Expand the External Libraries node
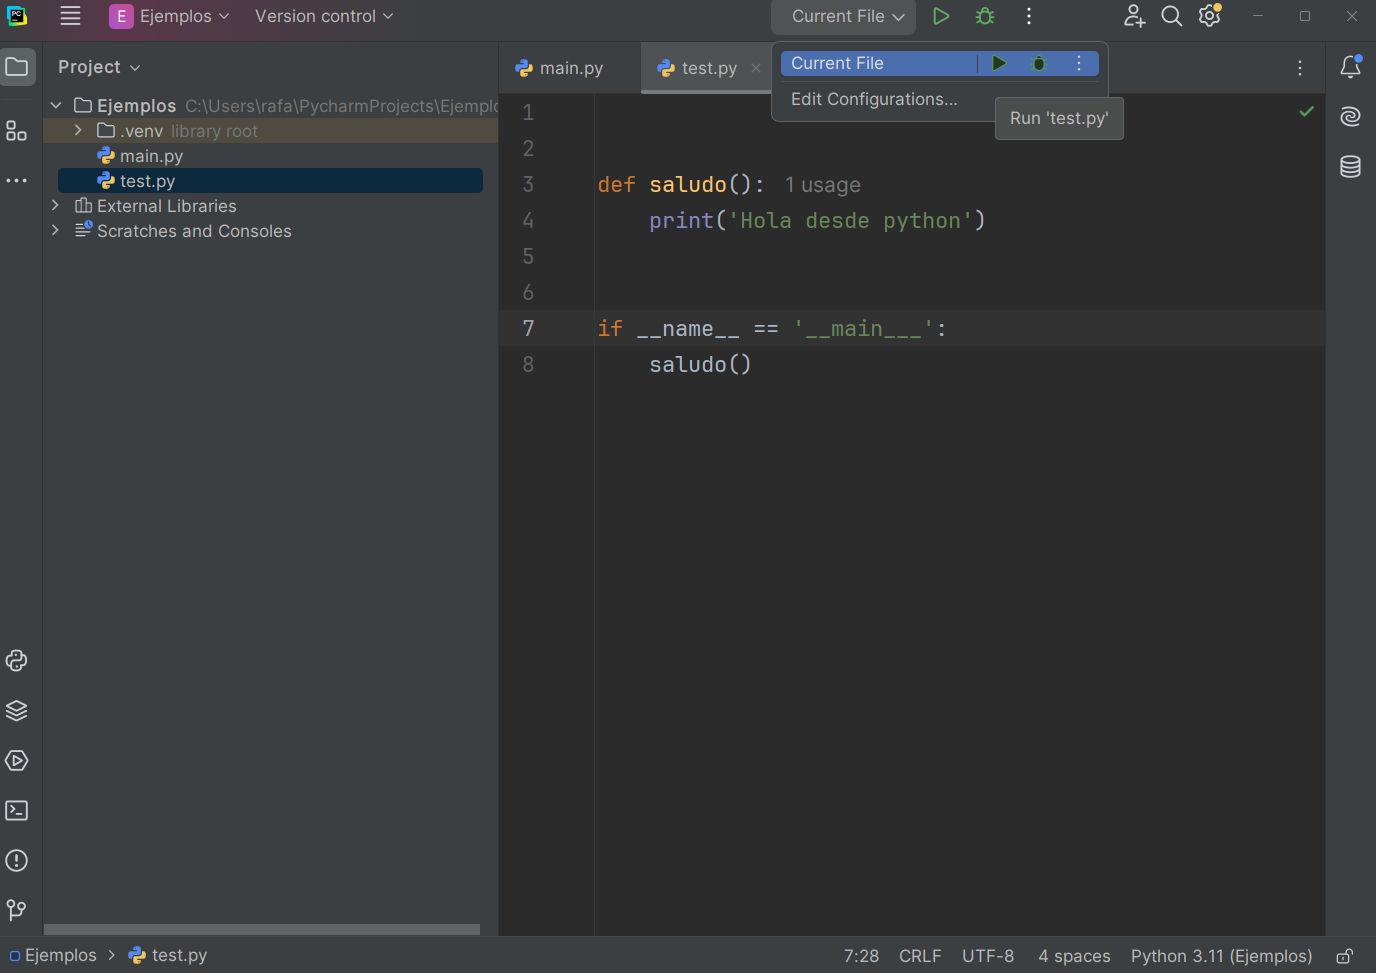The image size is (1376, 973). (x=55, y=205)
